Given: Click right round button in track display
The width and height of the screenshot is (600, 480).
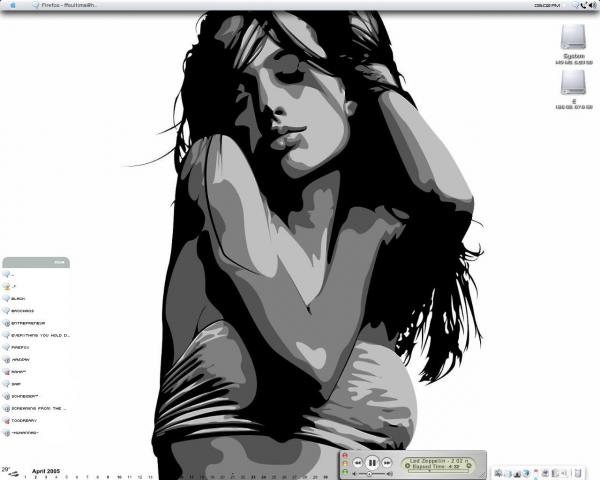Looking at the screenshot, I should tap(469, 466).
